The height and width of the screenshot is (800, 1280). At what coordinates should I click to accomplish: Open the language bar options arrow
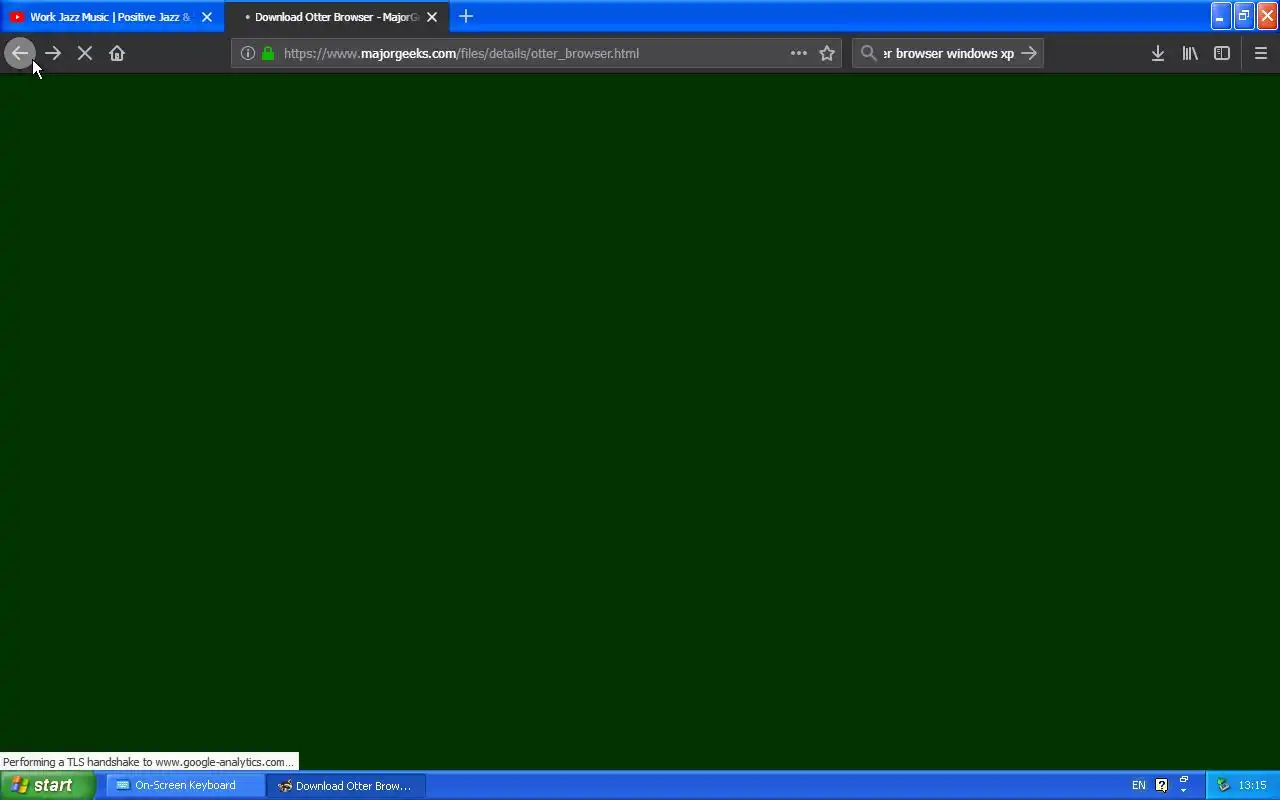pyautogui.click(x=1184, y=790)
